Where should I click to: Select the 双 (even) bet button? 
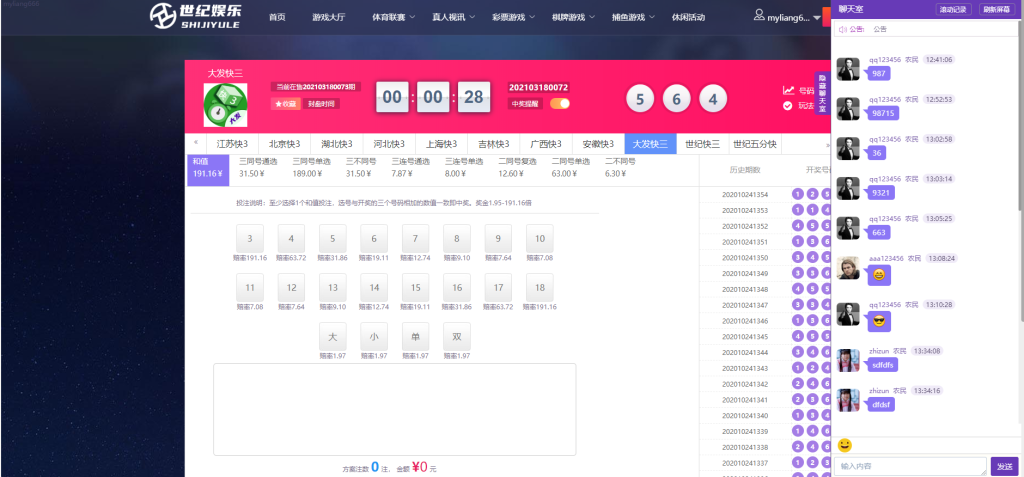click(x=457, y=337)
